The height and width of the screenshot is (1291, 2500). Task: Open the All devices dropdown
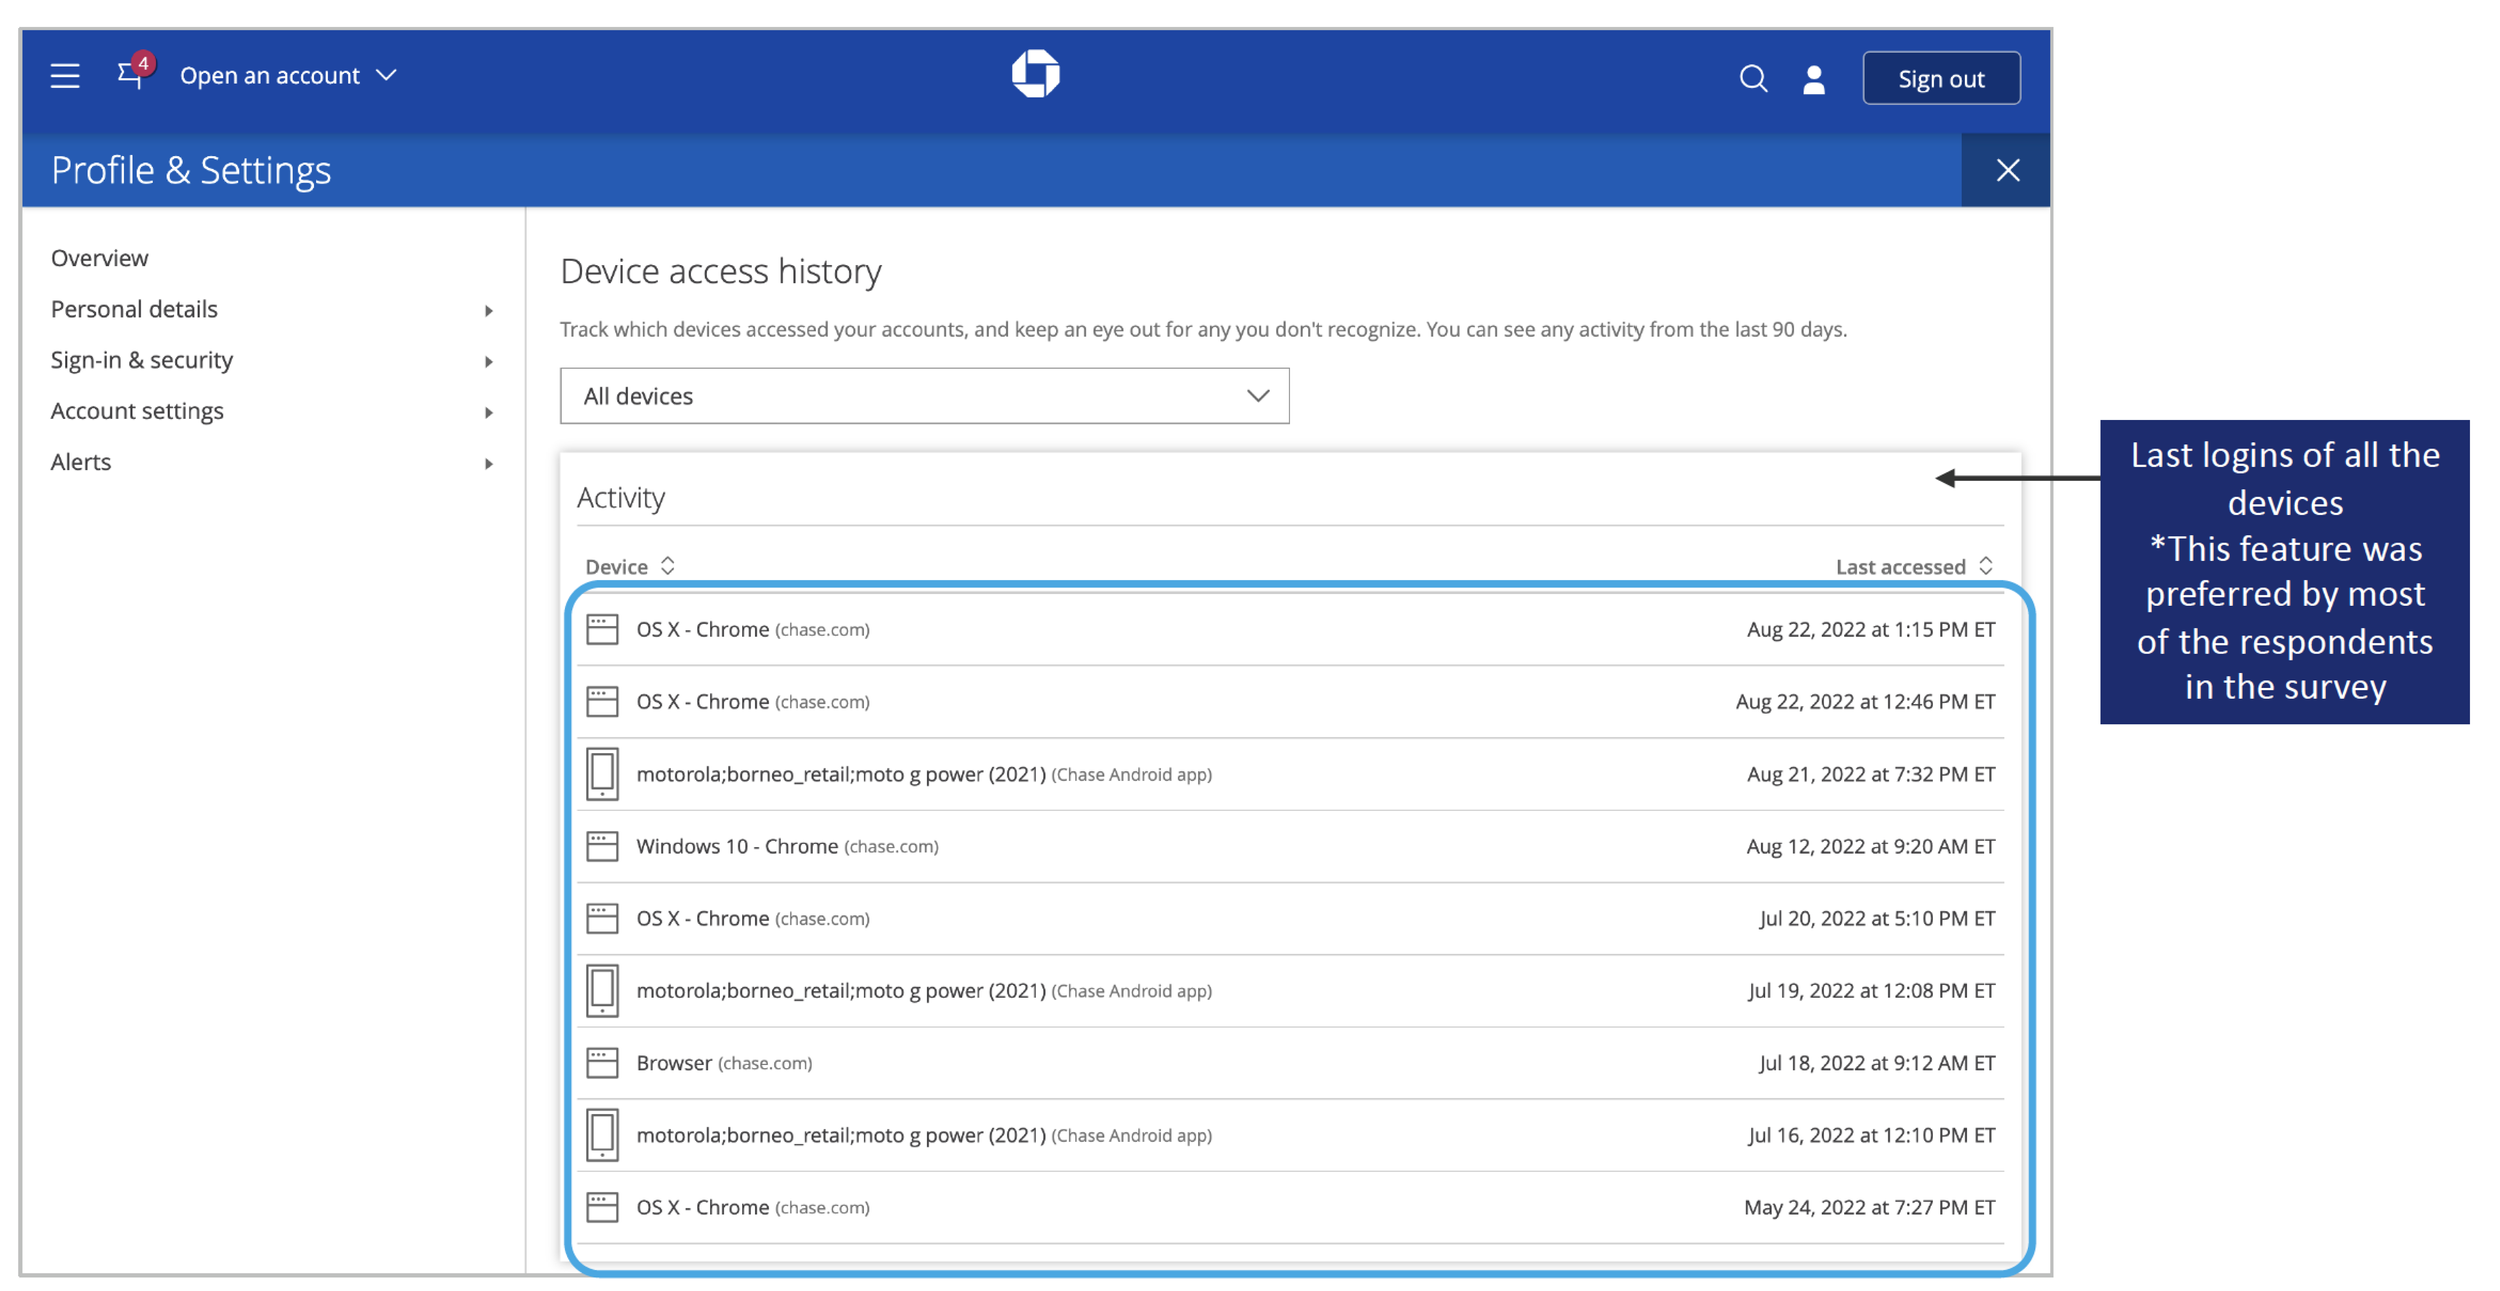[x=924, y=396]
